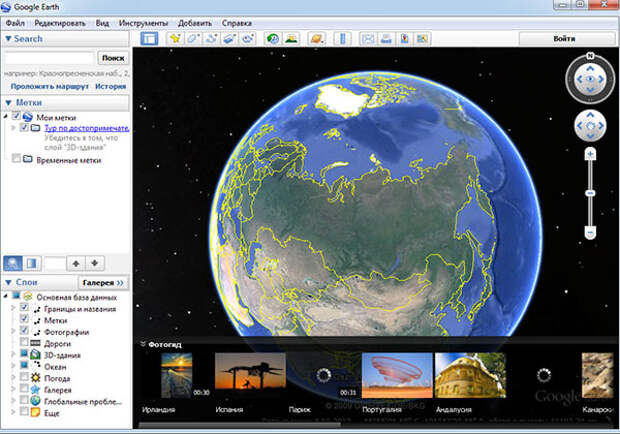The width and height of the screenshot is (620, 434).
Task: Click the look-up arrow on look joystick
Action: point(590,68)
